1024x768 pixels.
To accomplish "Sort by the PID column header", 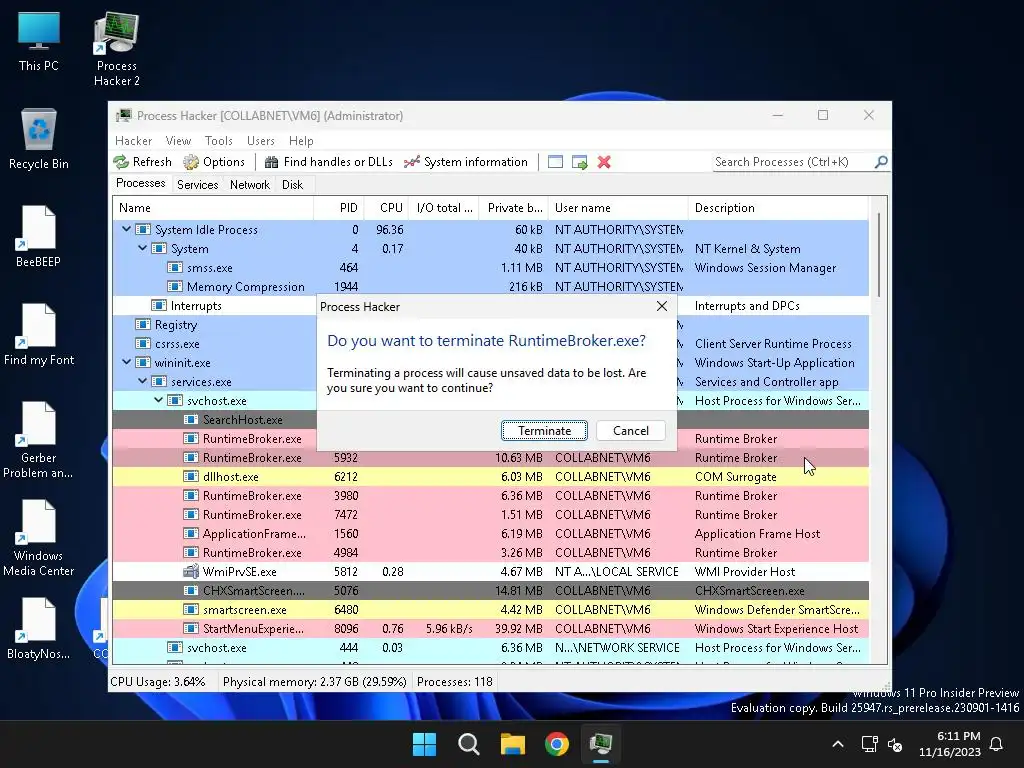I will pos(339,208).
